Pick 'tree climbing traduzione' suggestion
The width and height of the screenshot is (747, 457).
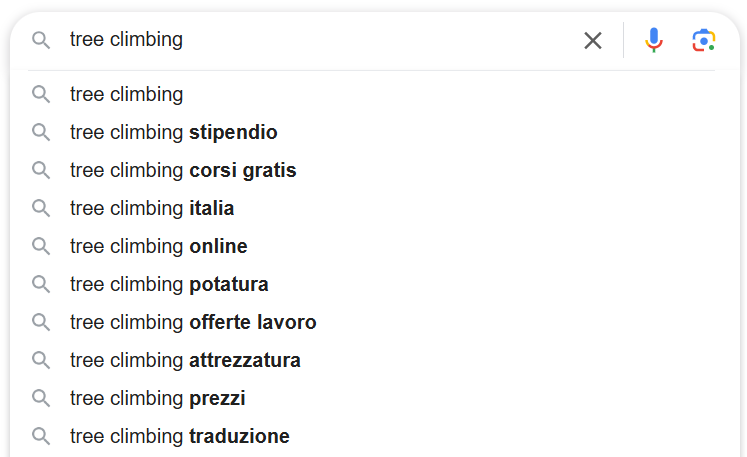(180, 436)
